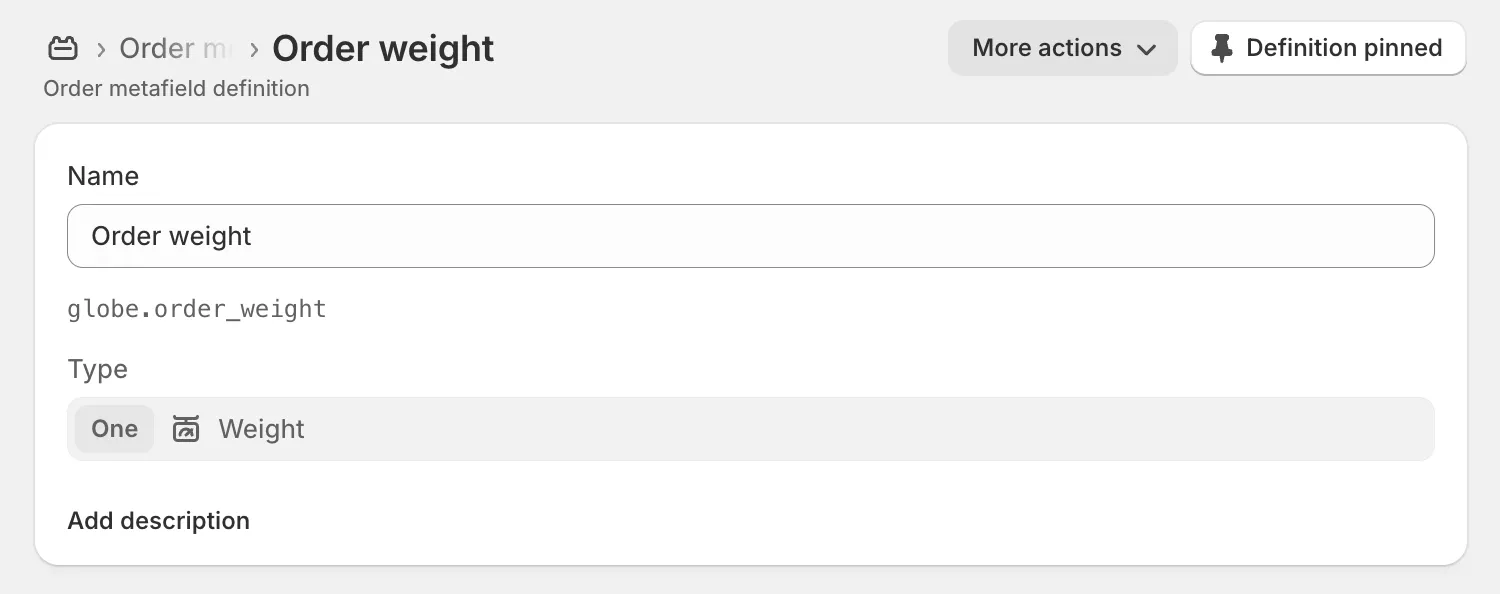
Task: Unpin definition via Definition pinned button
Action: pyautogui.click(x=1328, y=48)
